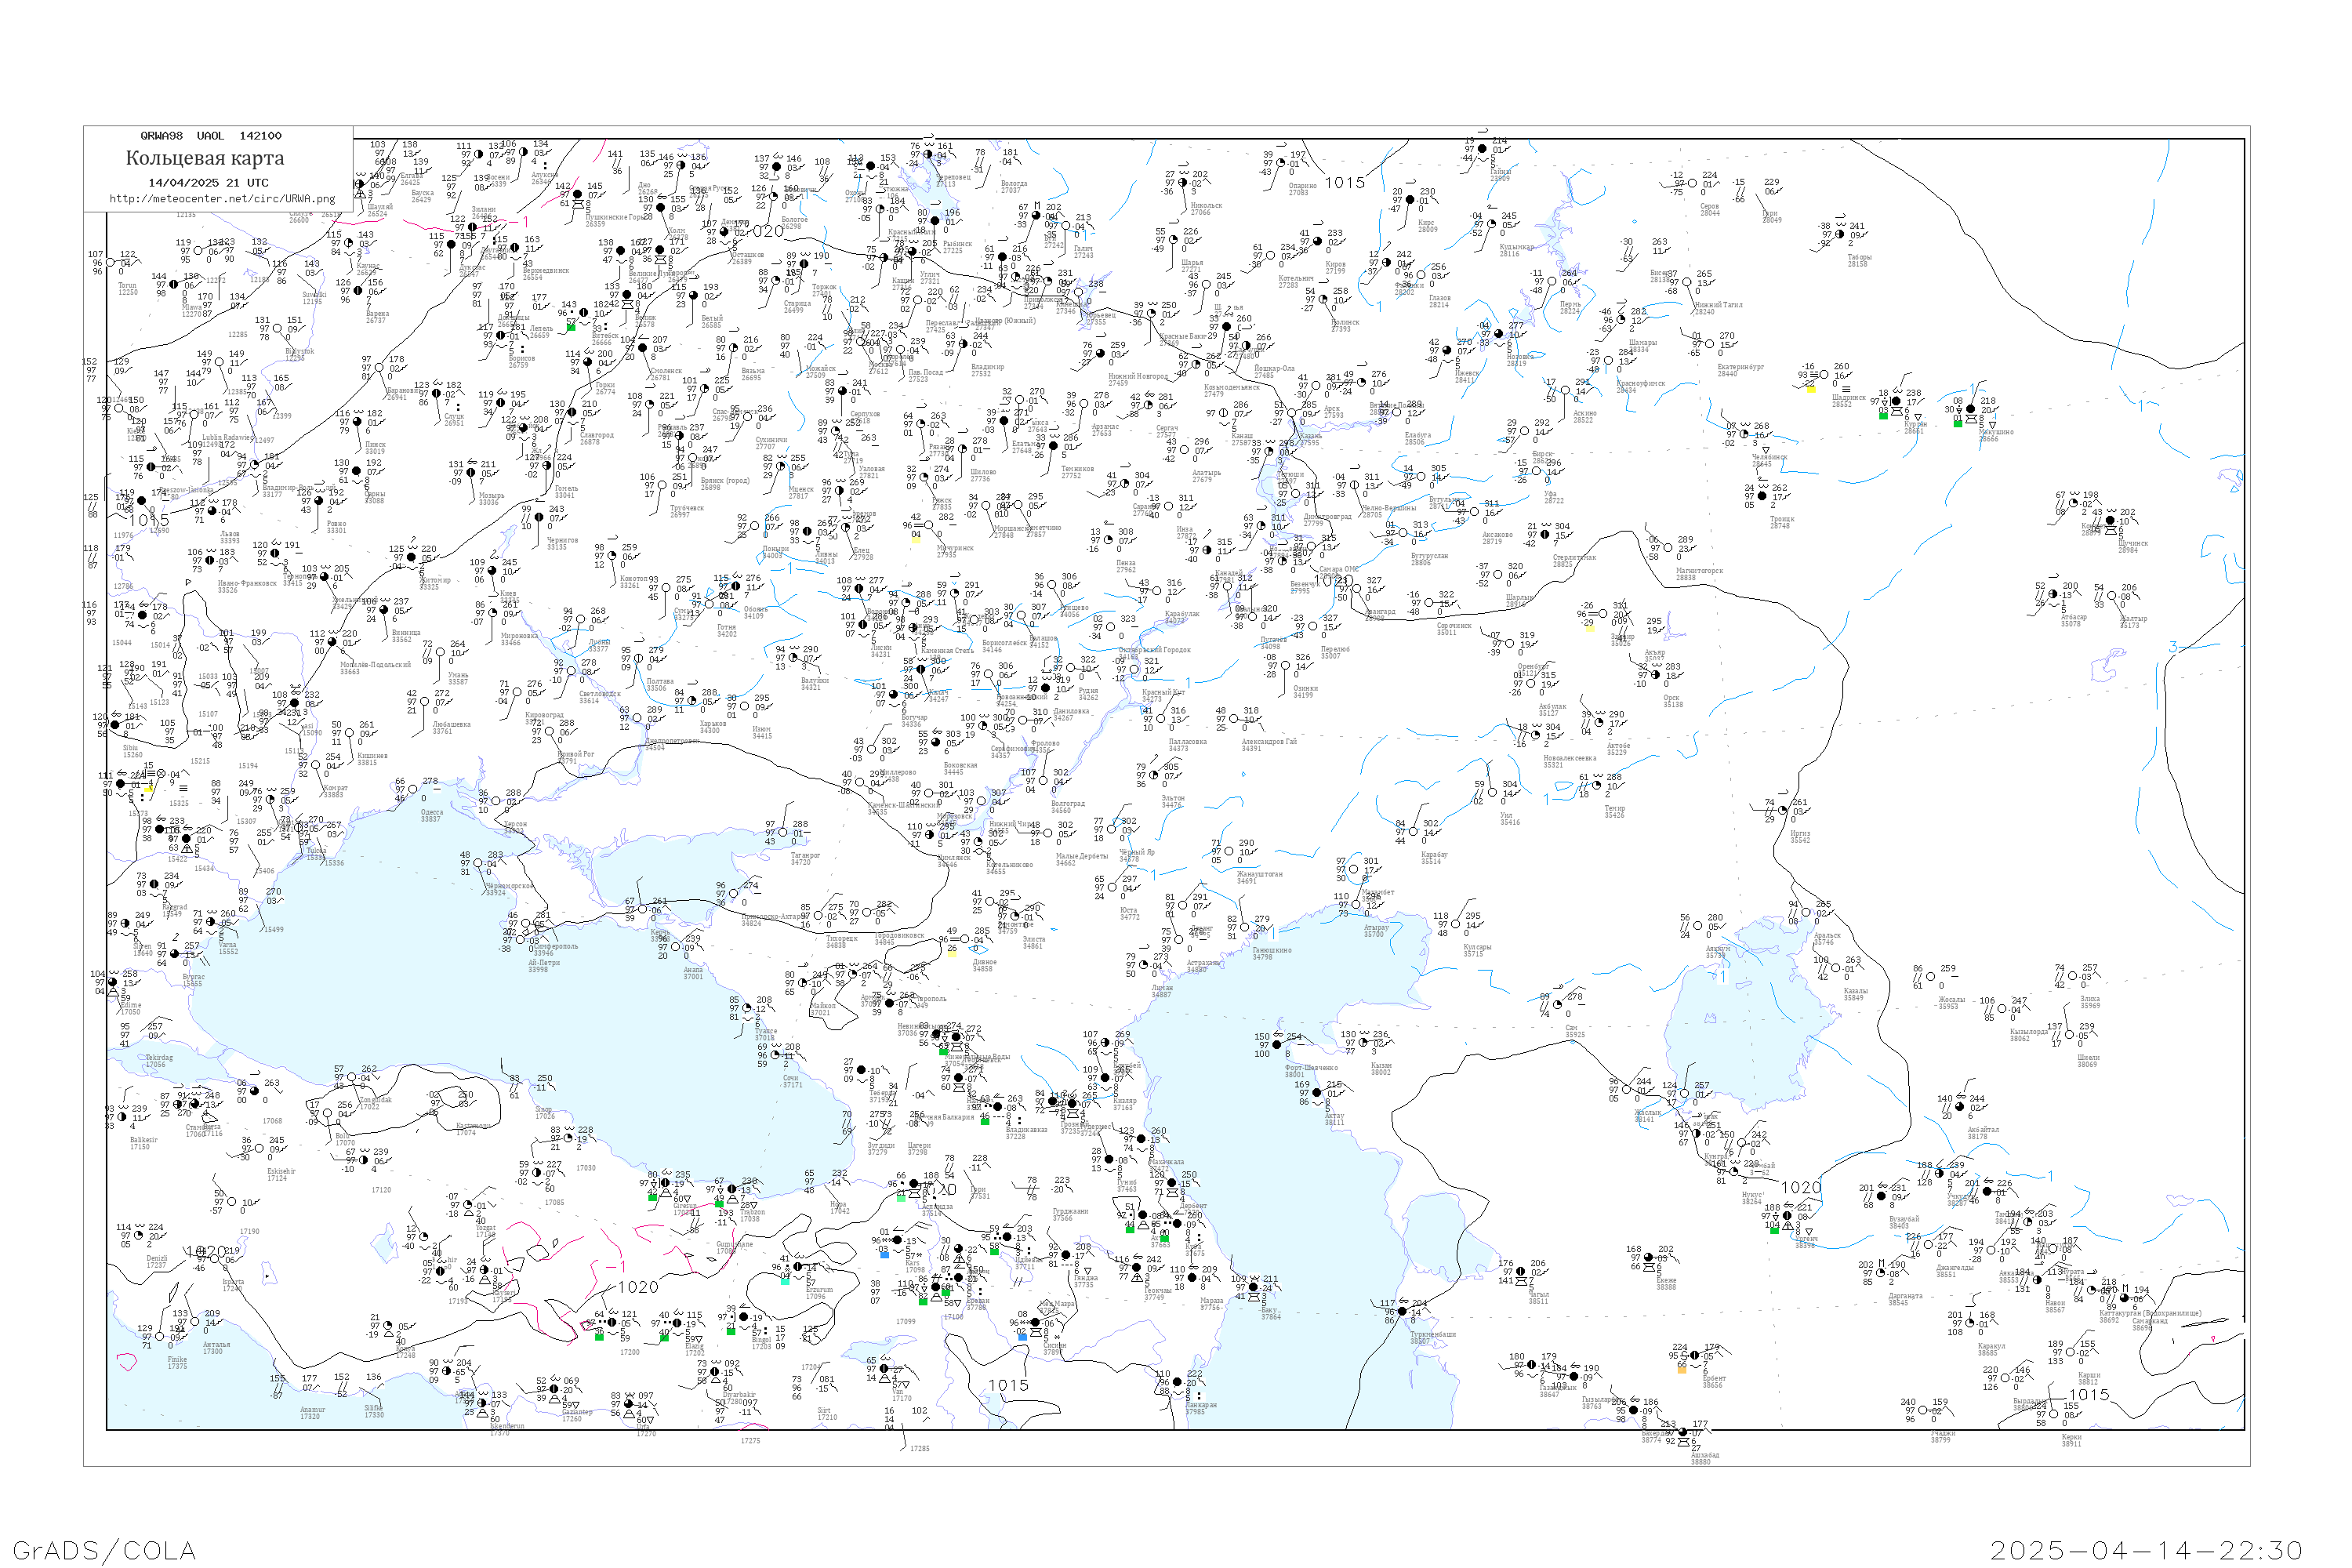Image resolution: width=2352 pixels, height=1568 pixels.
Task: Click the Туркменбаши station circle marker
Action: pos(1402,1311)
